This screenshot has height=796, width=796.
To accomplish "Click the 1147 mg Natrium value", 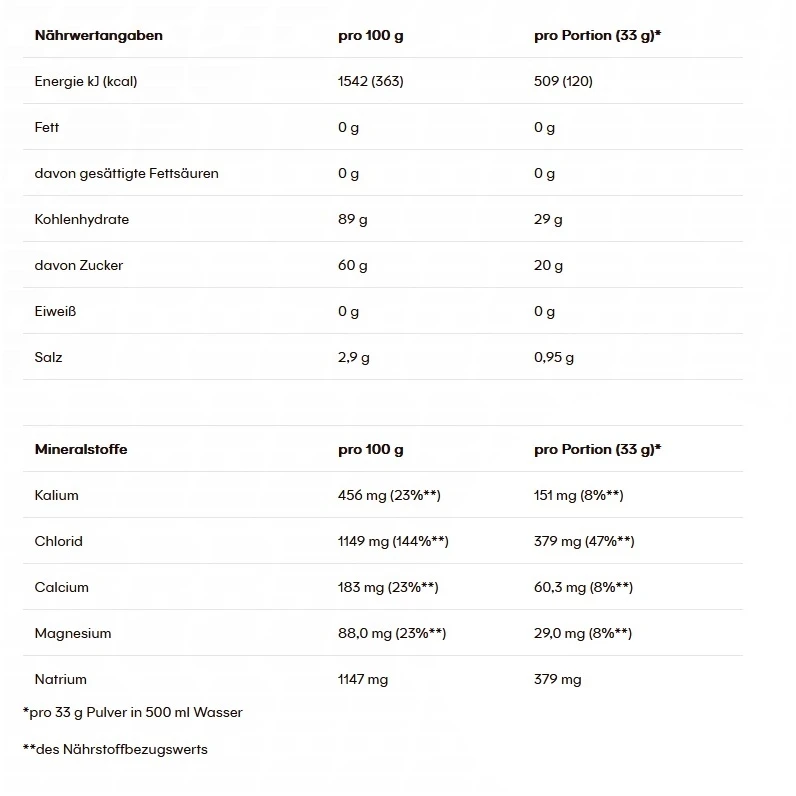I will pyautogui.click(x=363, y=680).
